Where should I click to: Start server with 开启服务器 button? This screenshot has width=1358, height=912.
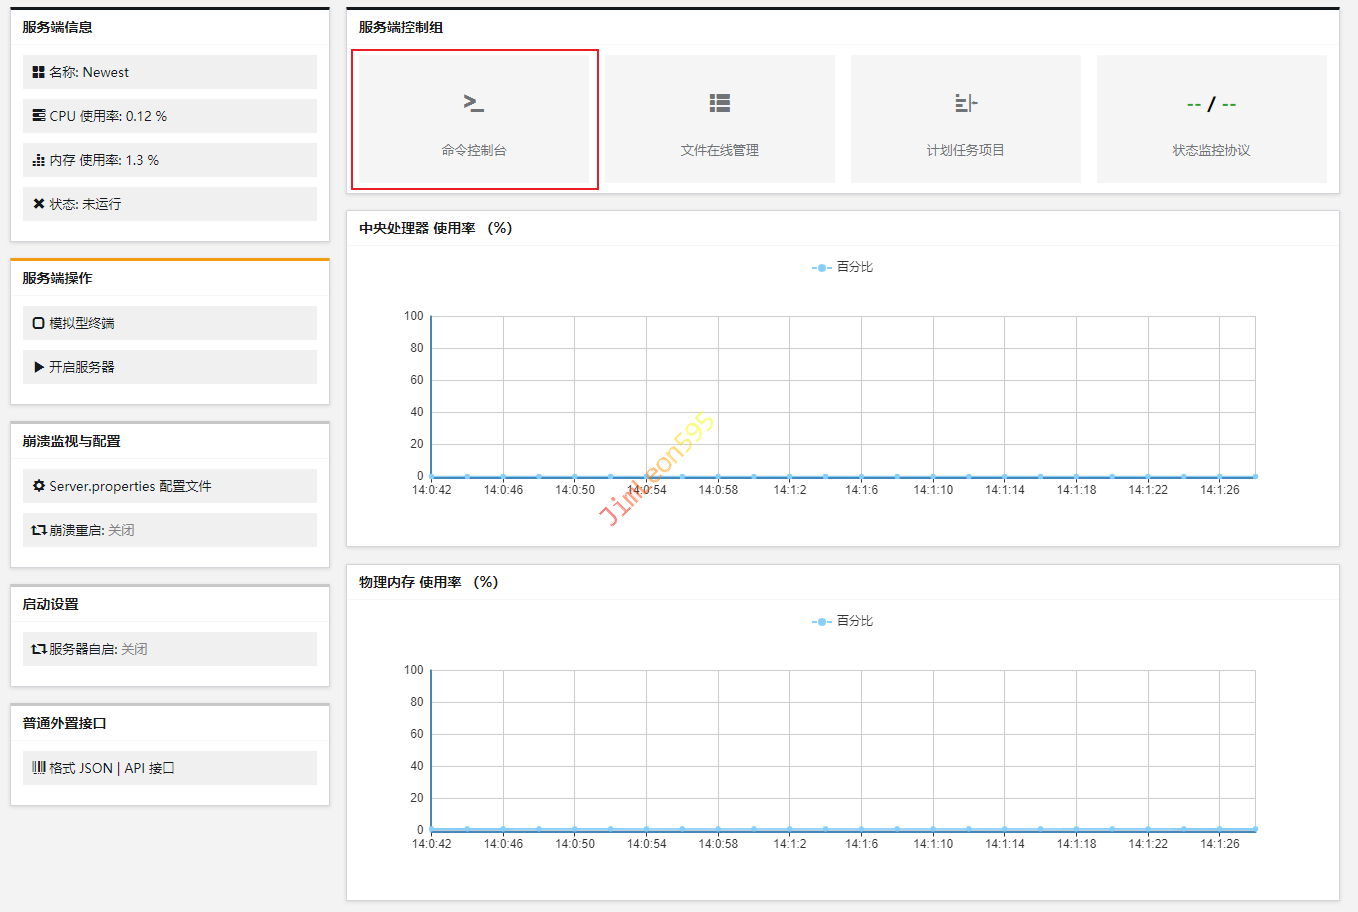(x=169, y=367)
